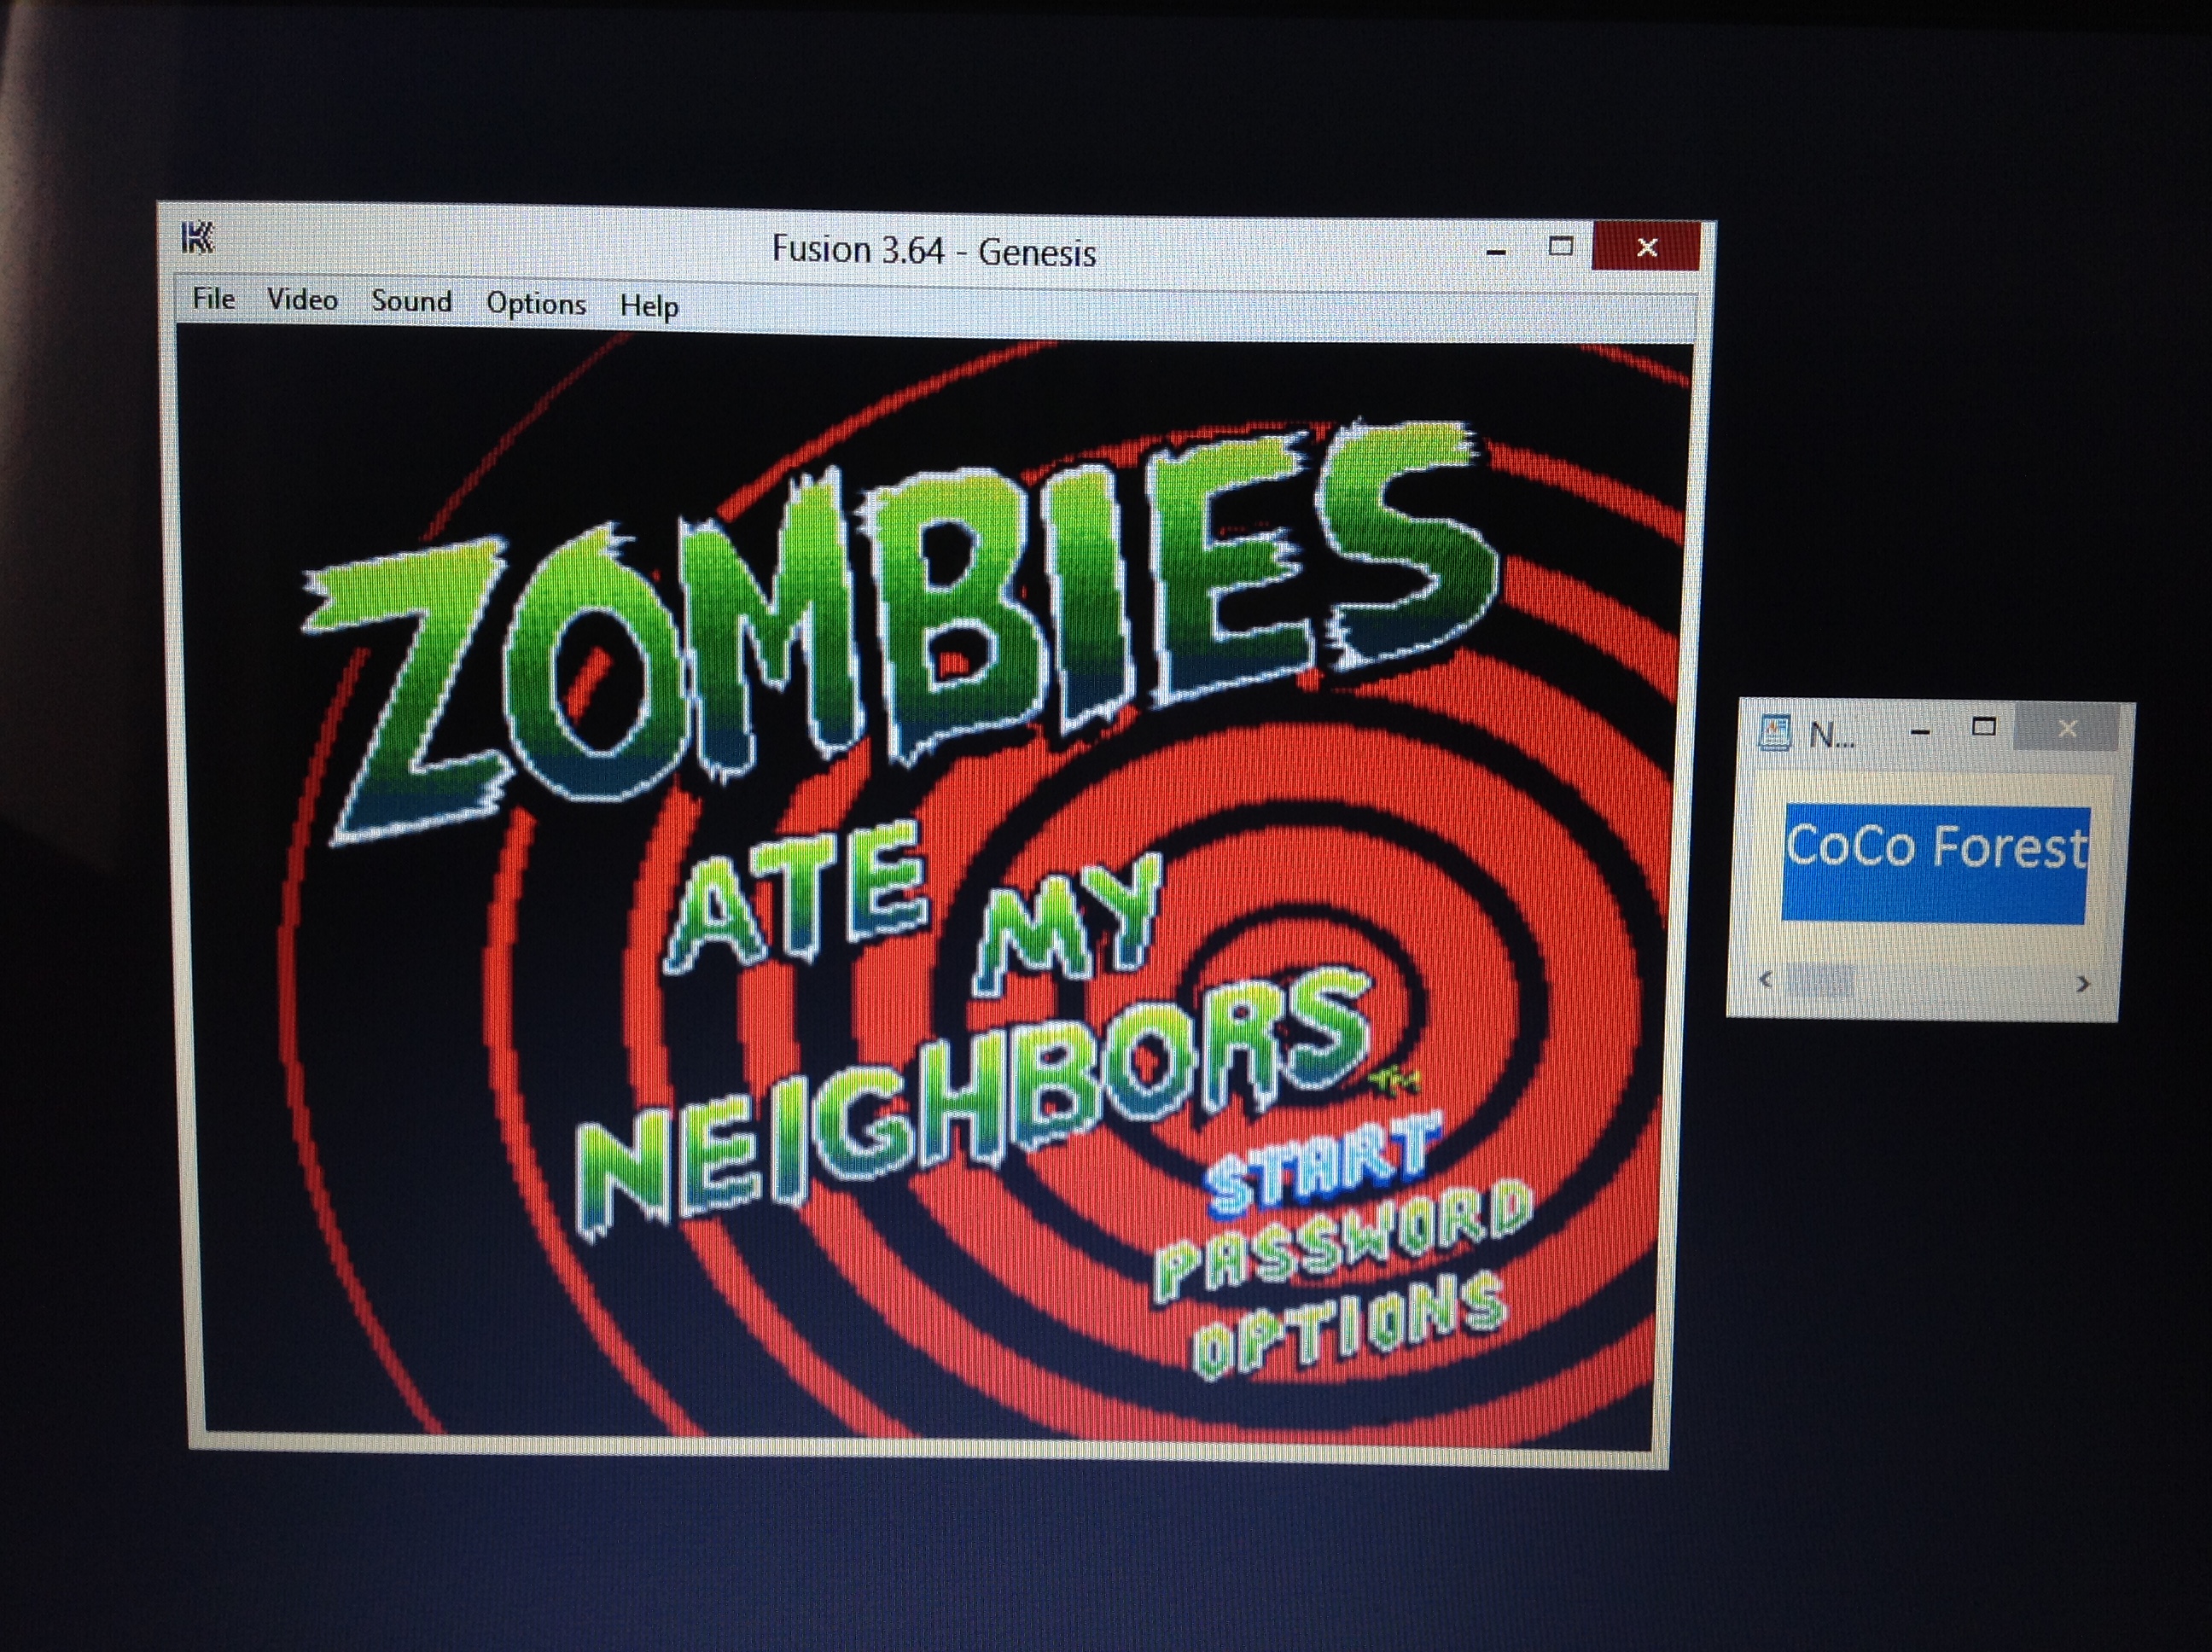Click the Notepad icon in small window
Image resolution: width=2212 pixels, height=1652 pixels.
(x=1774, y=733)
